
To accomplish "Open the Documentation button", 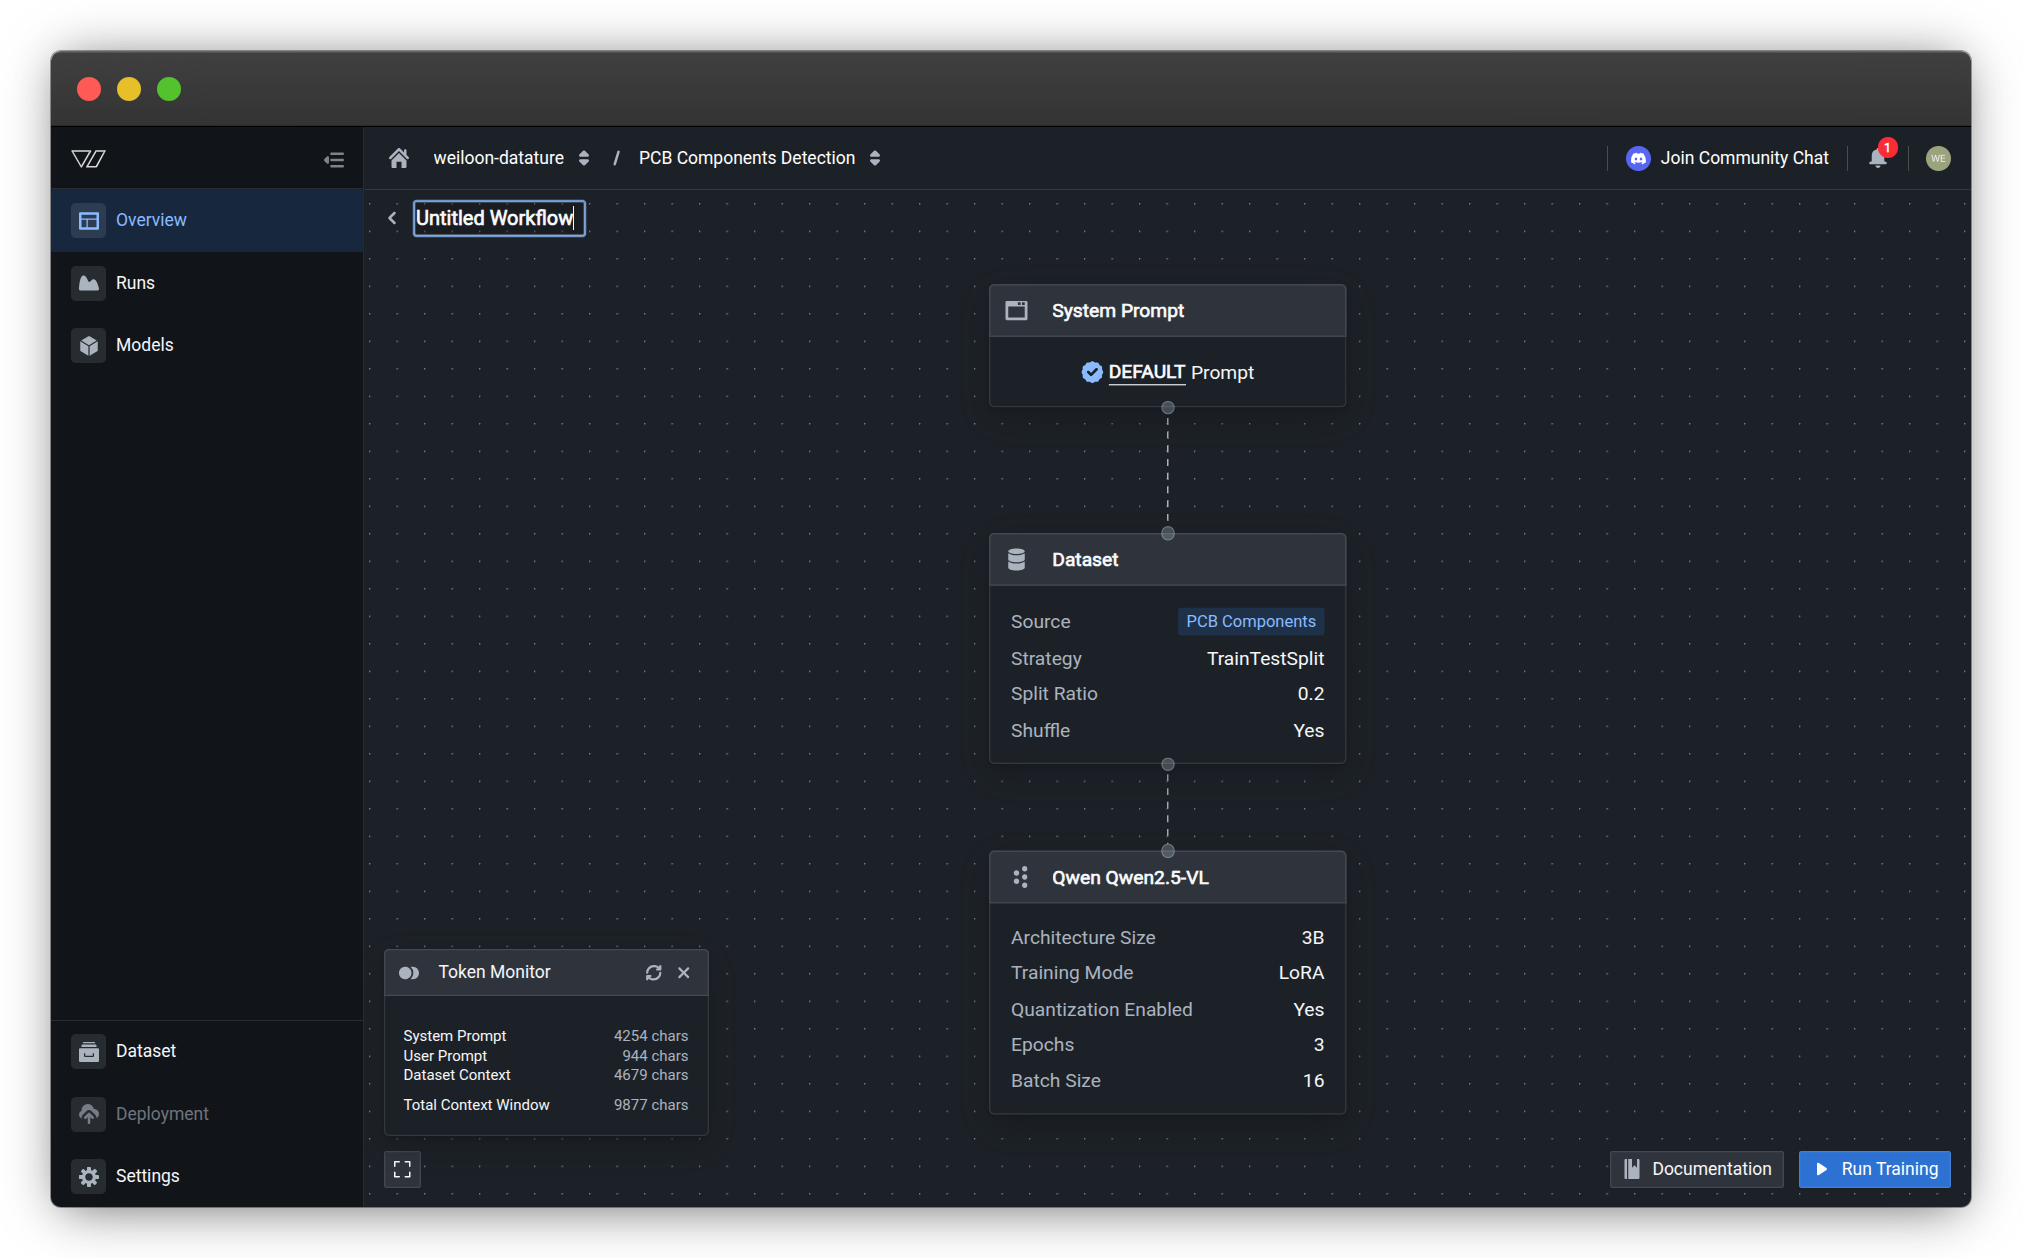I will click(x=1696, y=1169).
